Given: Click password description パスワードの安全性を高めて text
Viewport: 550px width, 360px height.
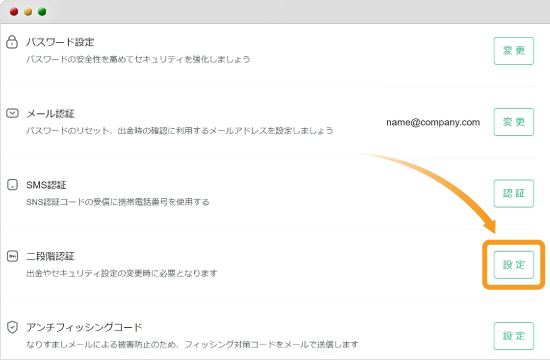Looking at the screenshot, I should [x=138, y=59].
